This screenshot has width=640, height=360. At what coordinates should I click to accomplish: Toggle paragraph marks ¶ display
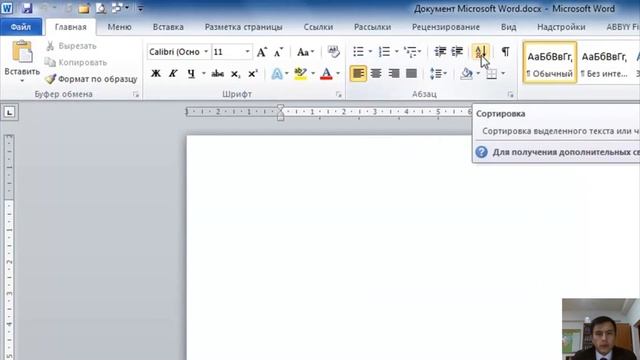click(x=505, y=51)
